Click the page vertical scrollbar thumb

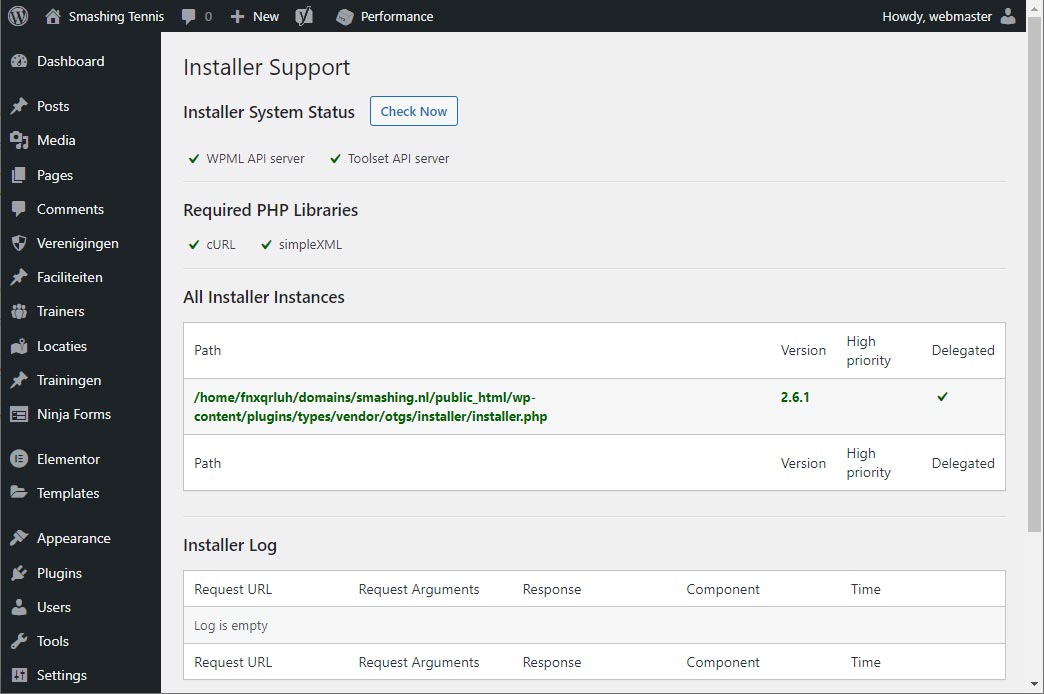[1034, 273]
